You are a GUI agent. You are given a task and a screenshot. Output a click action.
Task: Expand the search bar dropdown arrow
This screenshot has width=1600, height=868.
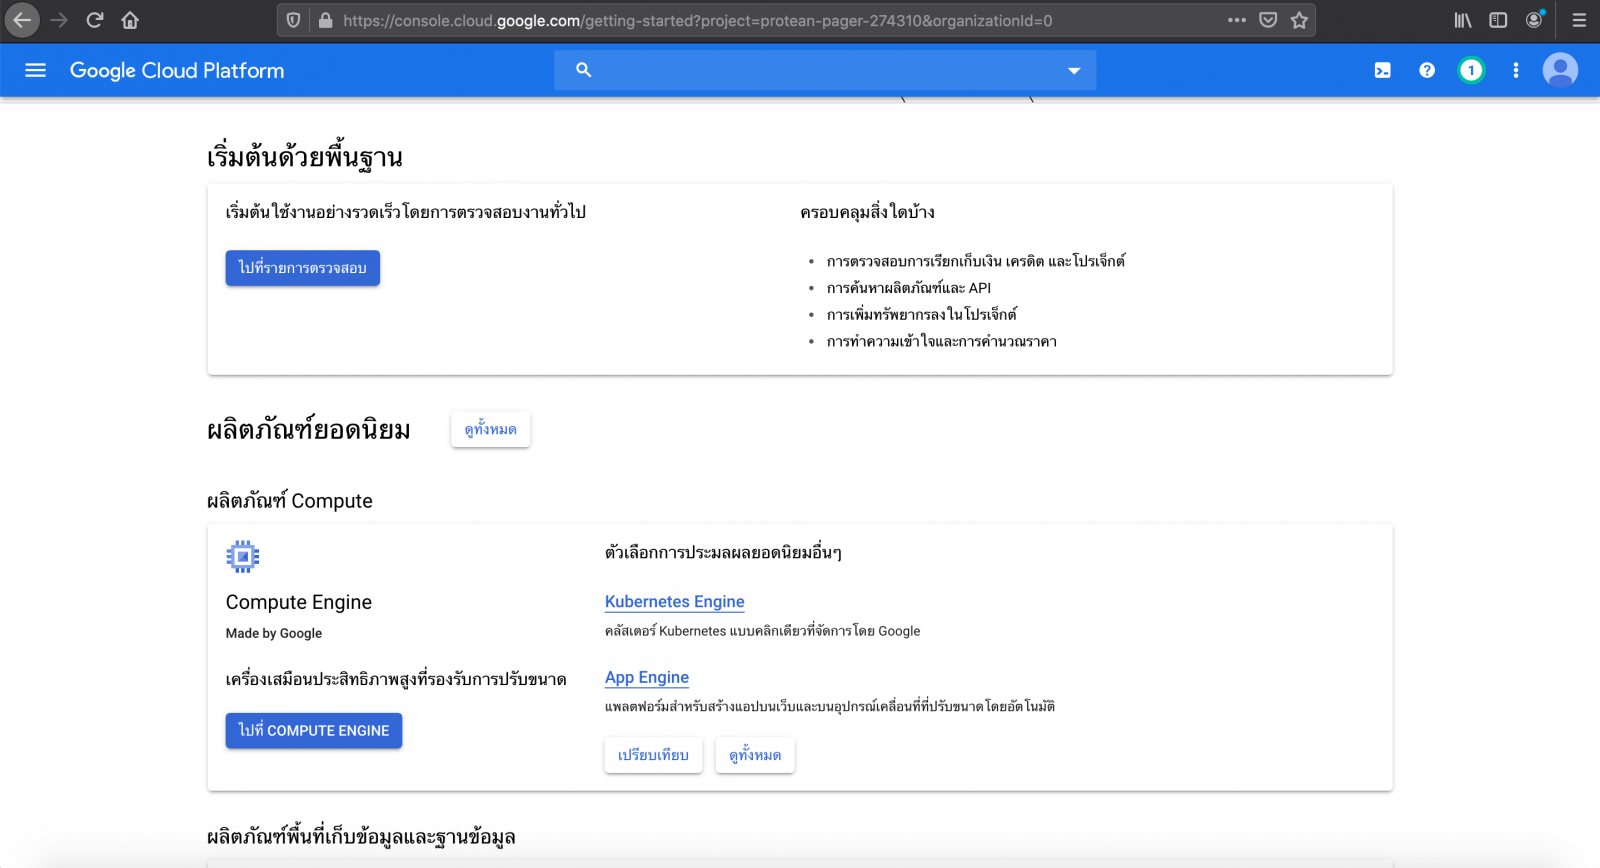point(1074,70)
